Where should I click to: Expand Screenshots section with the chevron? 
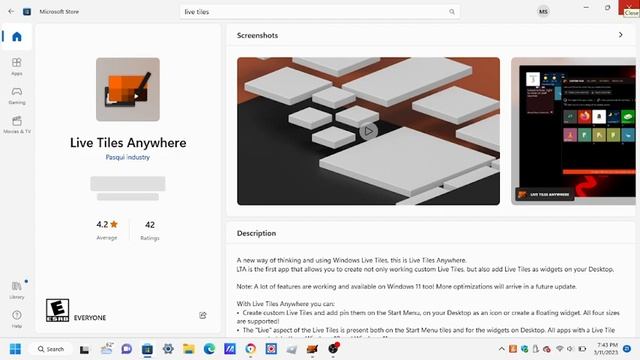click(620, 35)
